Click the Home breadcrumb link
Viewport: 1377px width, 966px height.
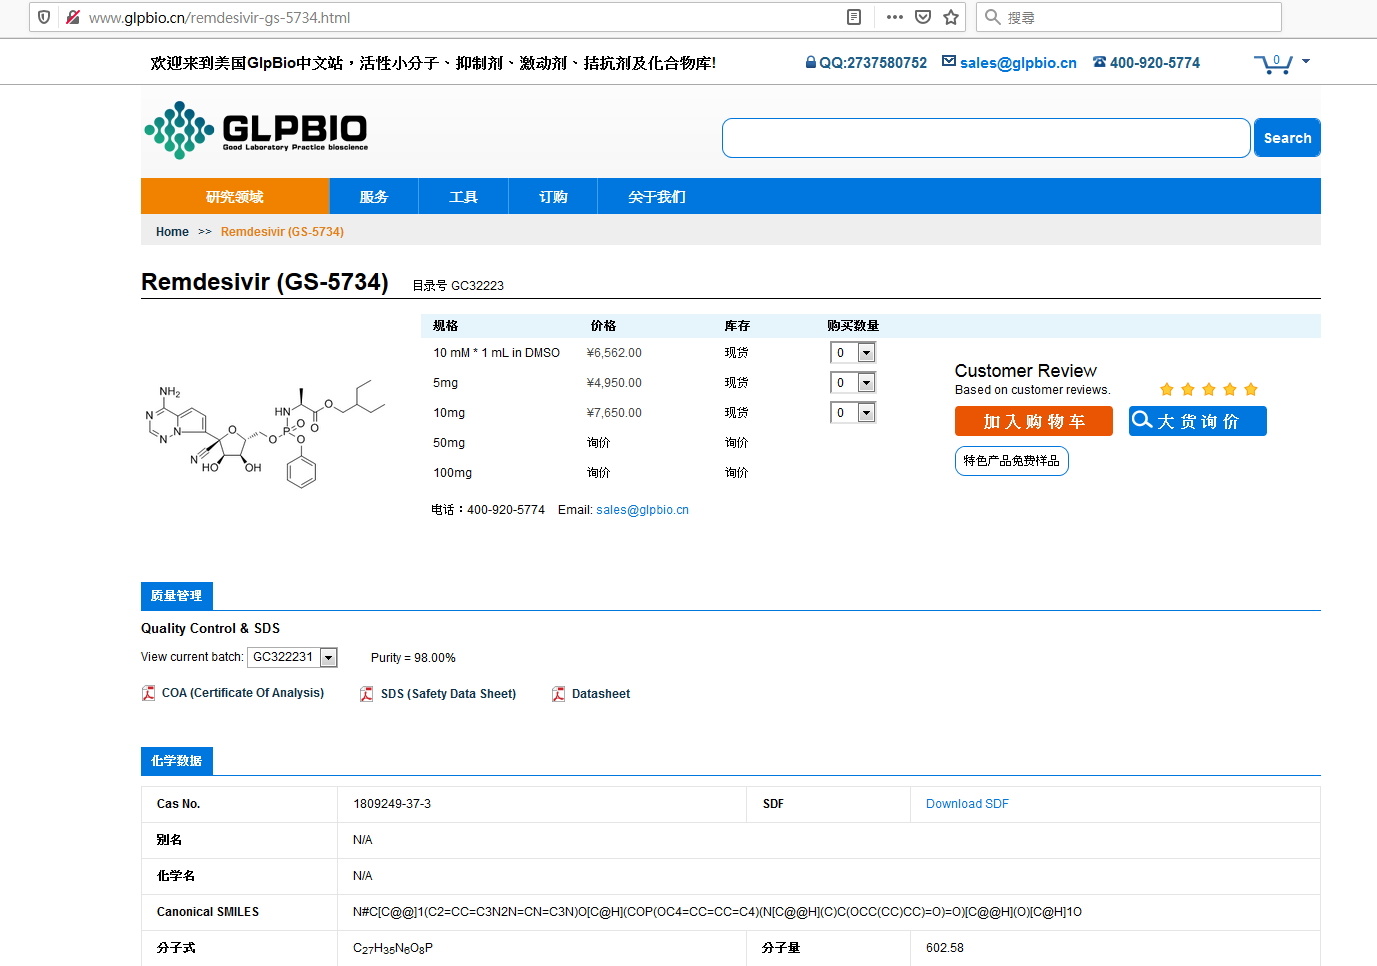pos(172,232)
